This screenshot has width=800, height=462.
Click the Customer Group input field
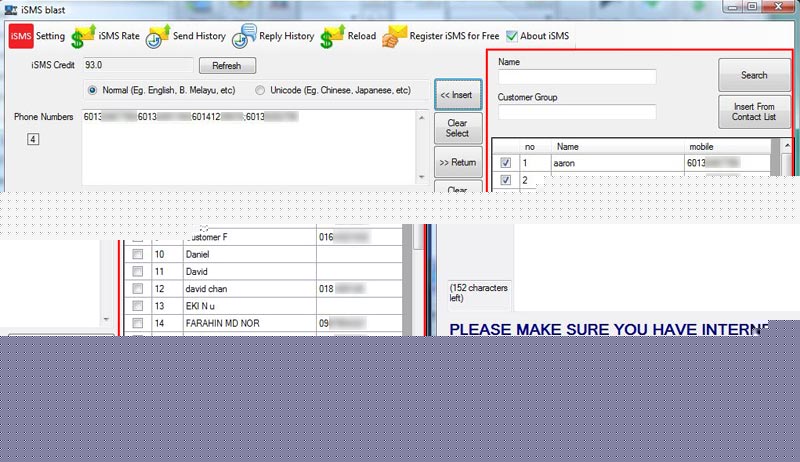click(577, 112)
